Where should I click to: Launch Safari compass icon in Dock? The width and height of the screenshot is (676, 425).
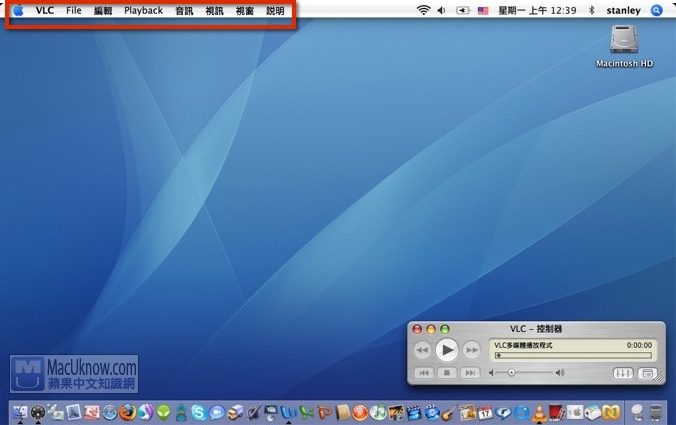tap(110, 413)
